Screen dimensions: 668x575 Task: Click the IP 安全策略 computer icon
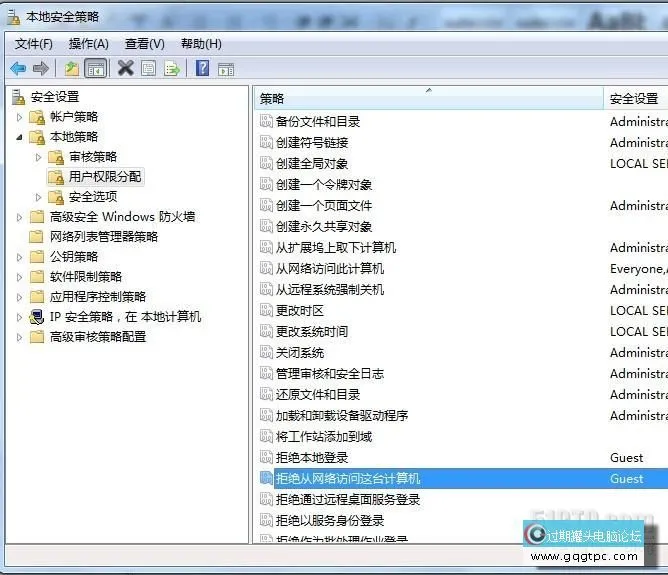tap(37, 317)
